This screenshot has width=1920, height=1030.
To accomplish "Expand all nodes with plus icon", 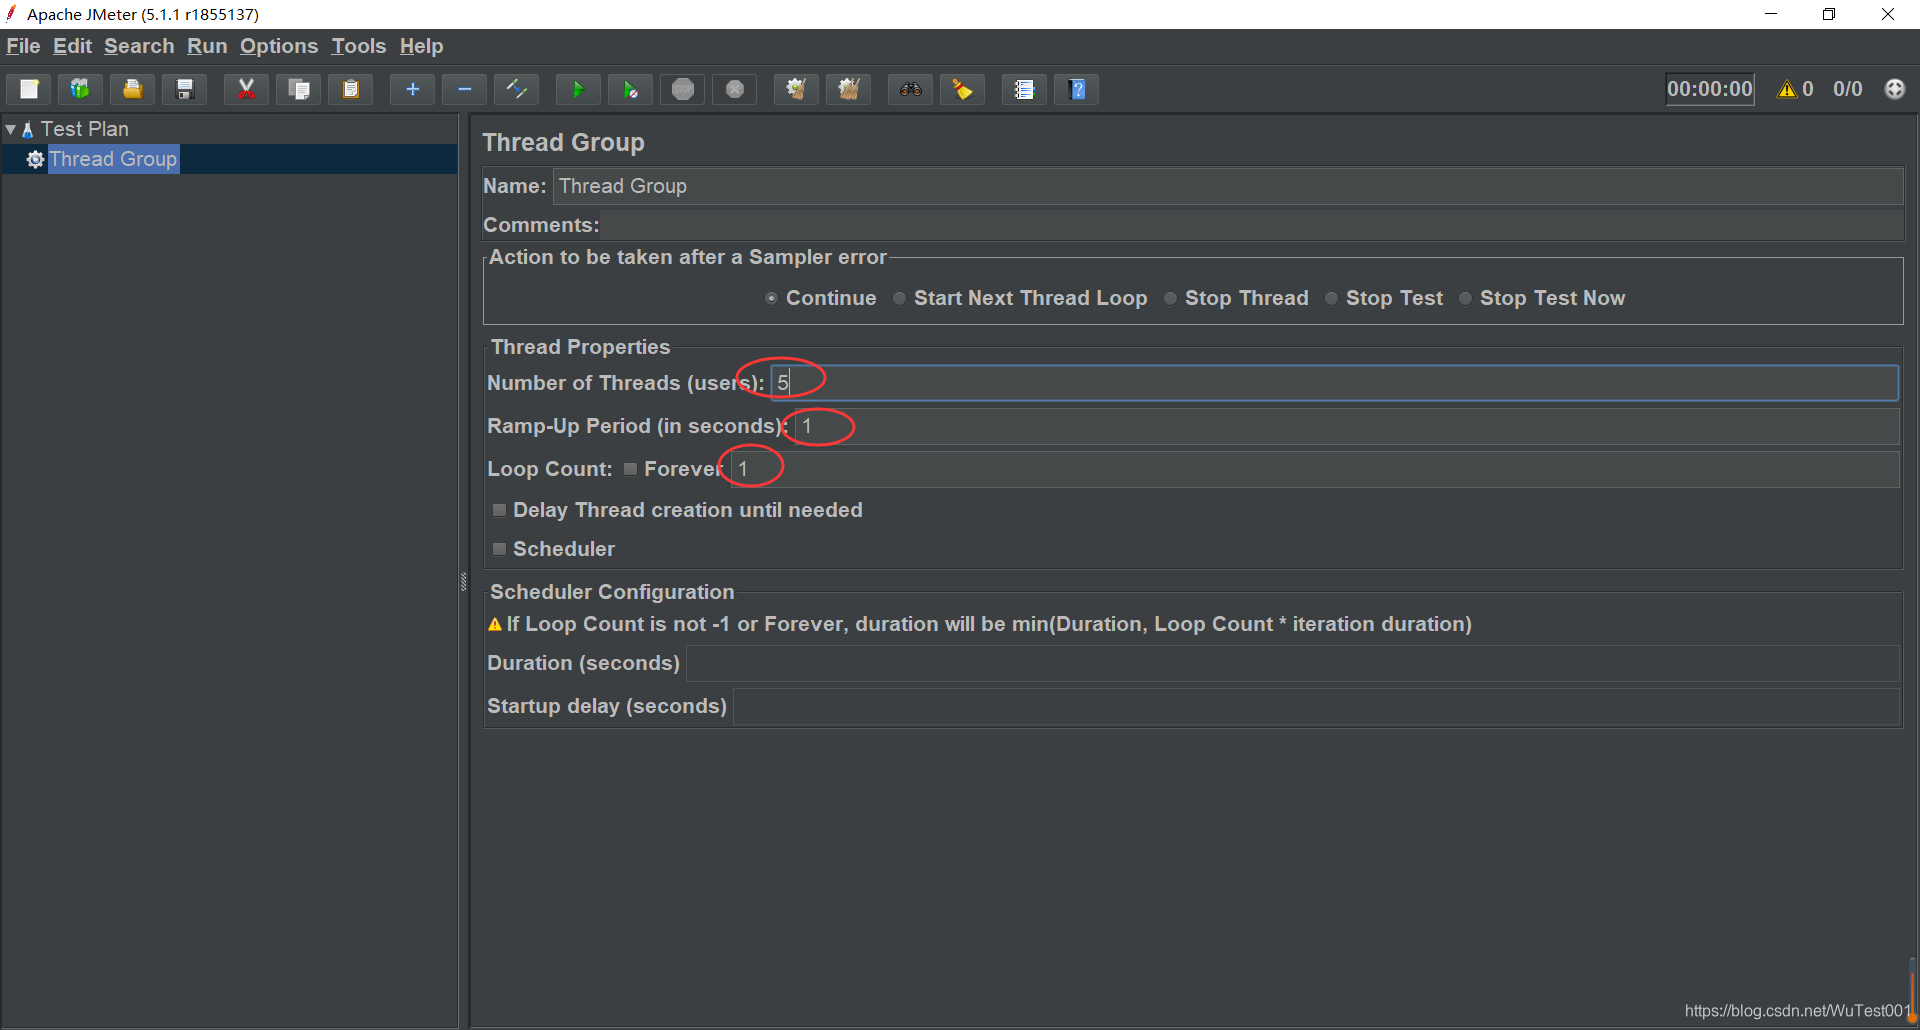I will coord(412,89).
